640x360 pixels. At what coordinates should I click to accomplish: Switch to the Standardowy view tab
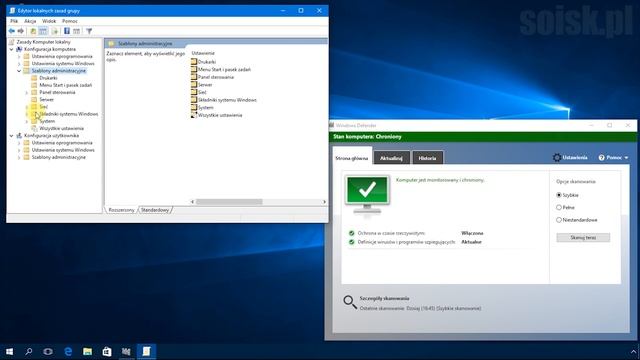click(155, 210)
